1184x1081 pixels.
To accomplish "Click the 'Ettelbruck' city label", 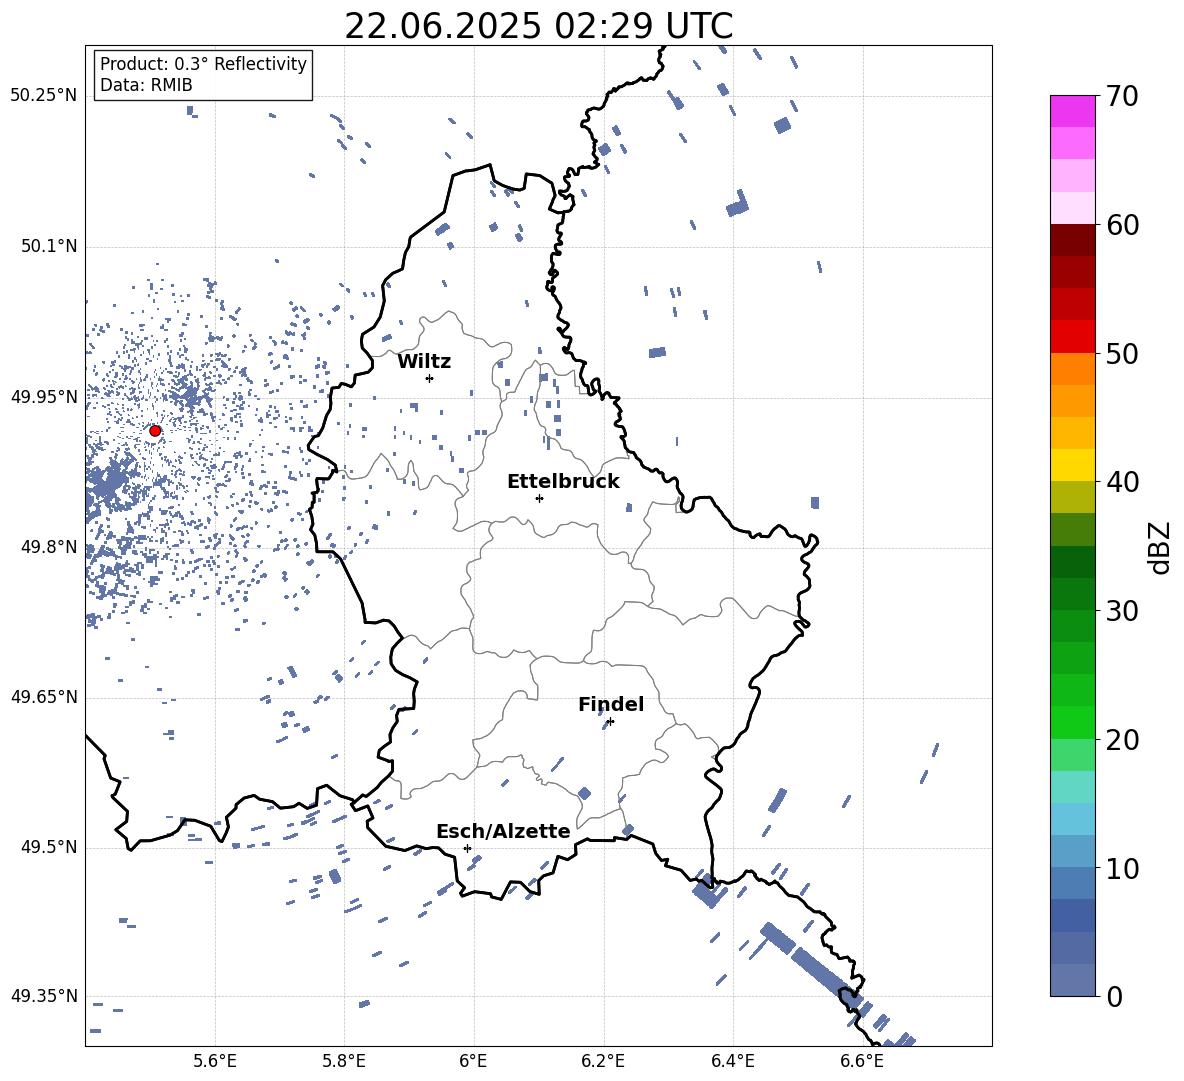I will (x=563, y=482).
